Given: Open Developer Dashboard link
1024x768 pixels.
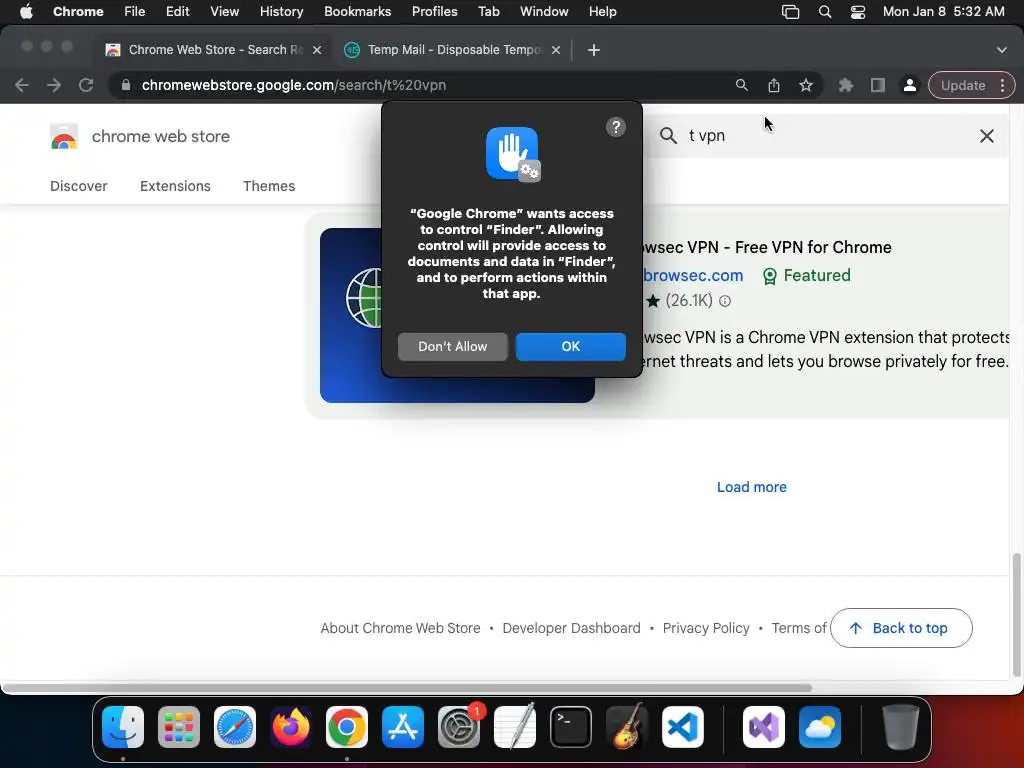Looking at the screenshot, I should pyautogui.click(x=571, y=628).
